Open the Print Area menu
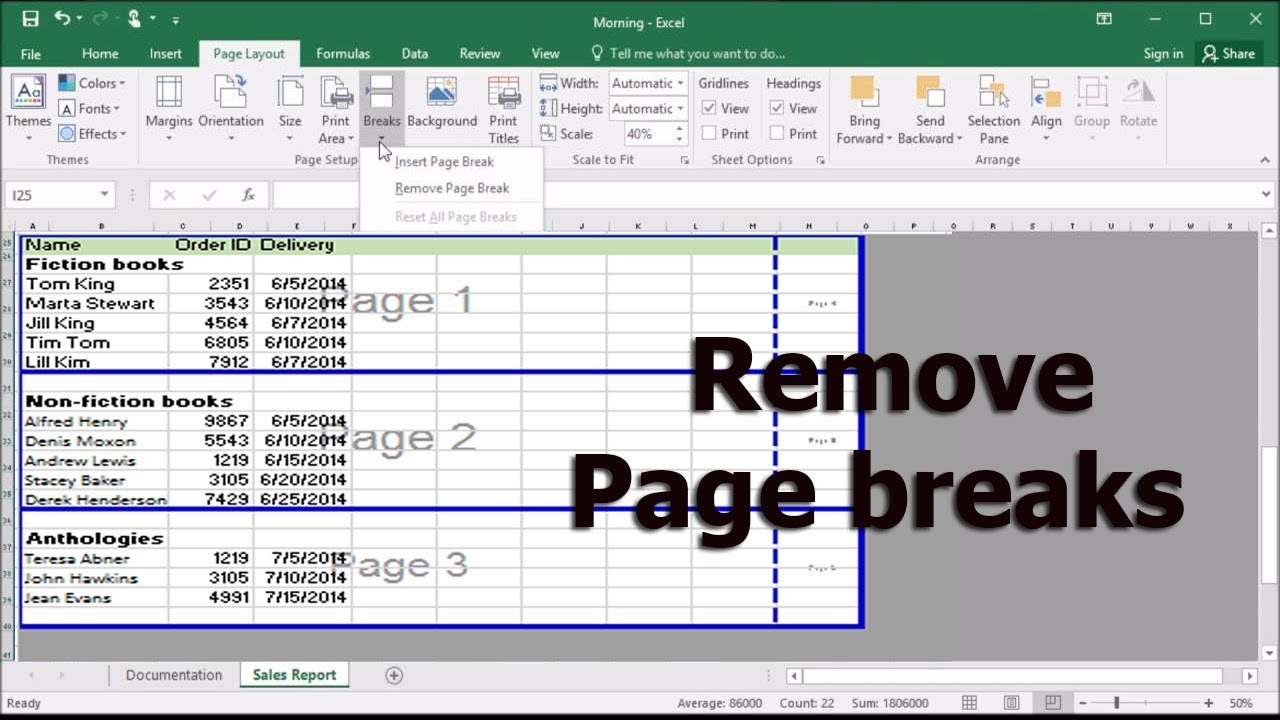The height and width of the screenshot is (720, 1280). click(336, 109)
